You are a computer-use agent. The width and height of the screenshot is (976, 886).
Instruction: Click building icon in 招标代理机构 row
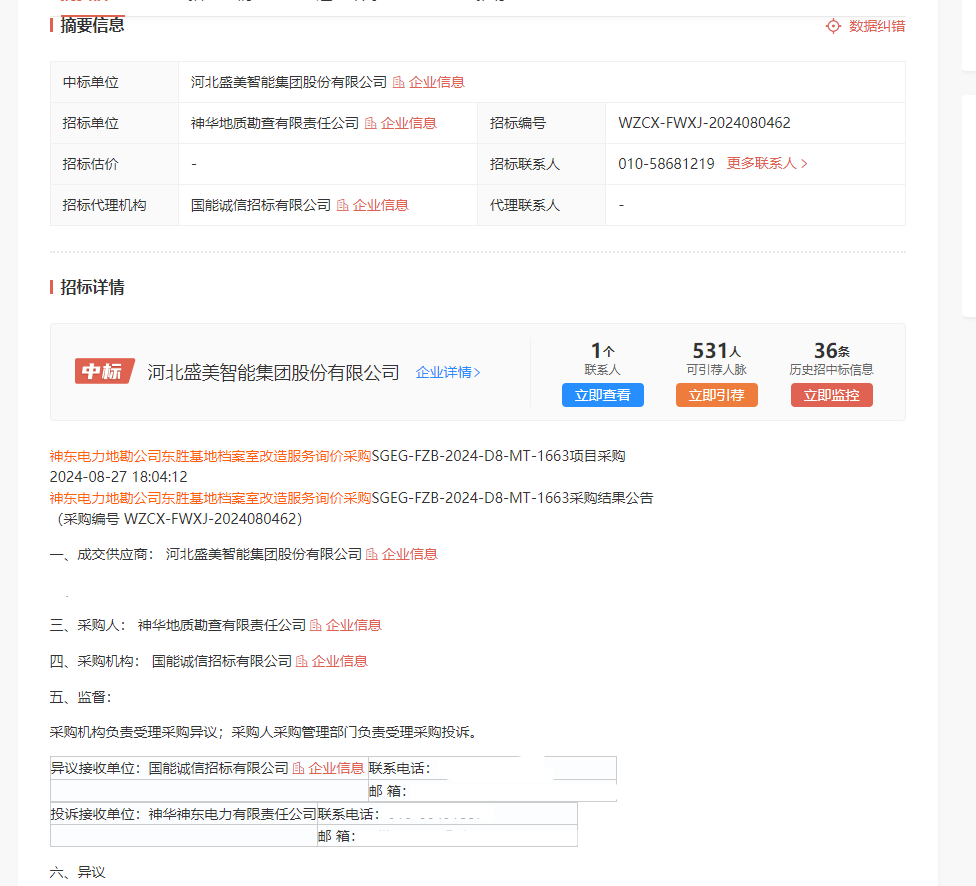[x=343, y=205]
